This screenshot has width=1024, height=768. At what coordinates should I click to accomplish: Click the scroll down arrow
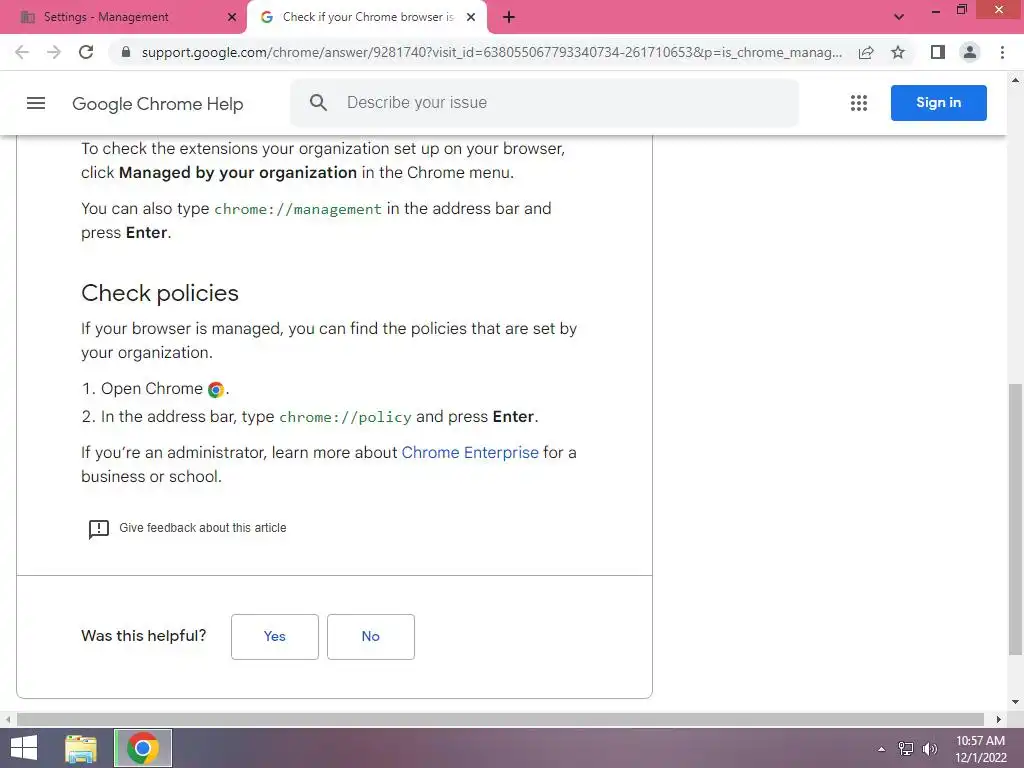coord(1015,702)
